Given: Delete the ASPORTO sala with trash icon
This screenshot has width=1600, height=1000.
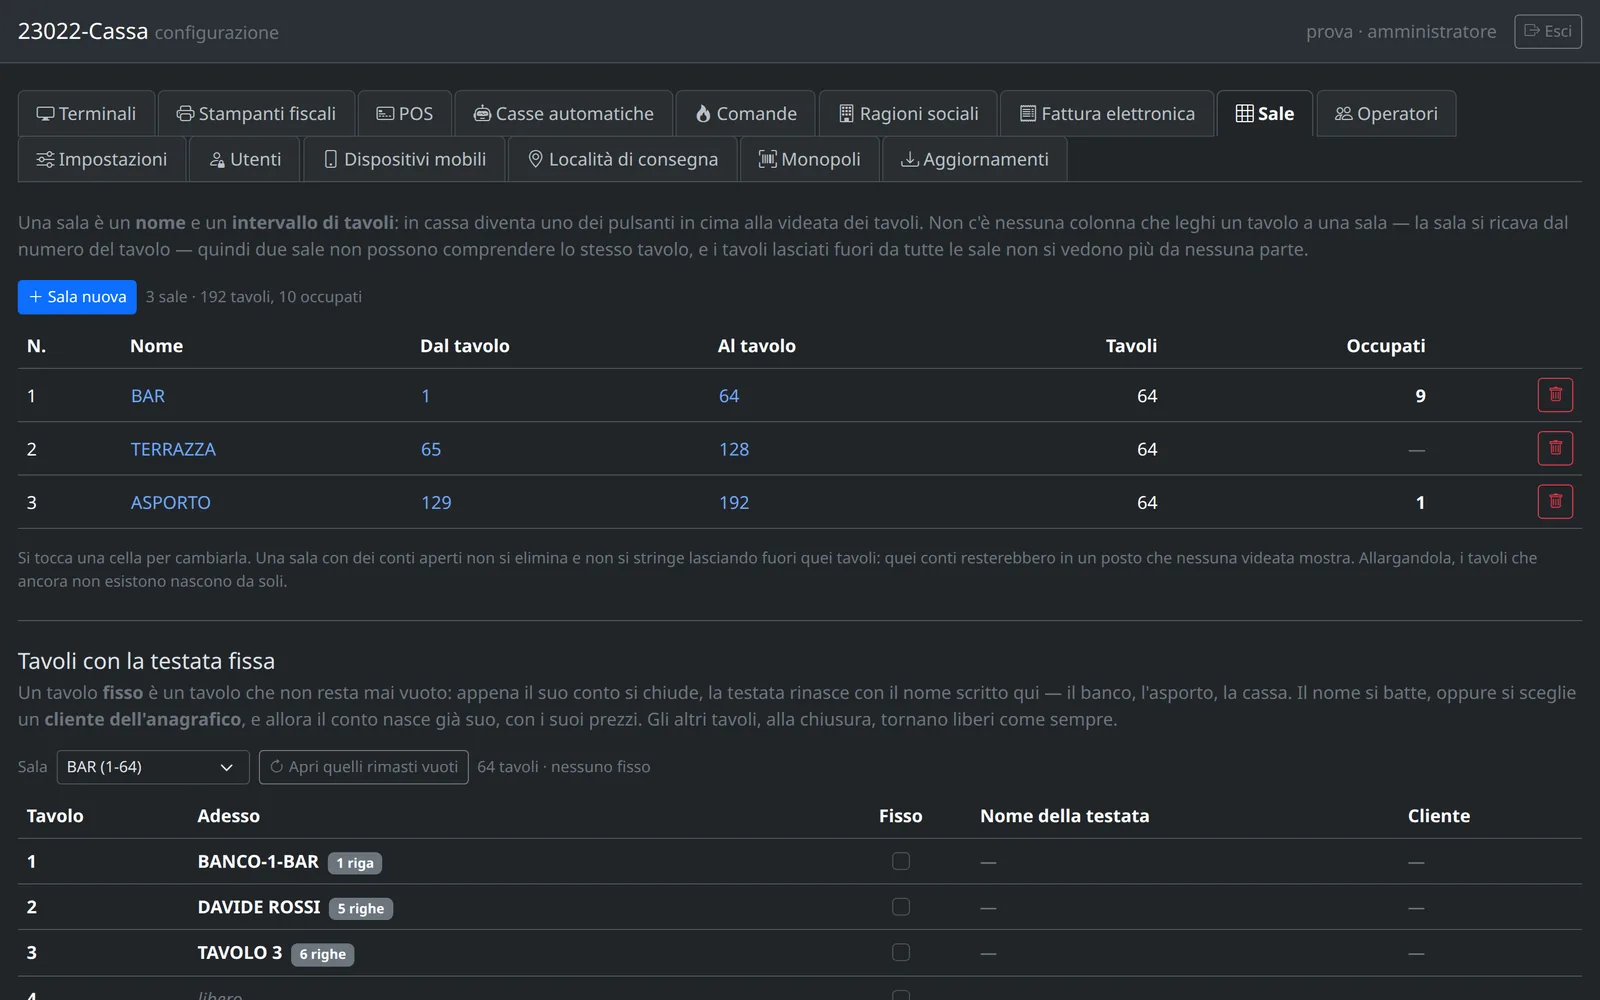Looking at the screenshot, I should (1555, 502).
